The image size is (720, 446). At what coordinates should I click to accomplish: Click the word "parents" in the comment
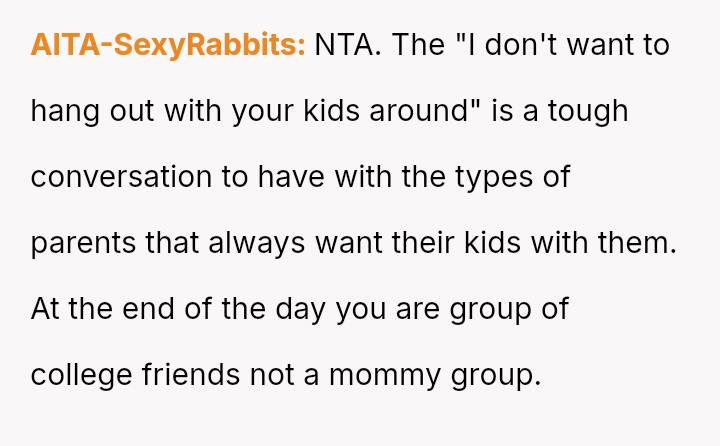[83, 243]
